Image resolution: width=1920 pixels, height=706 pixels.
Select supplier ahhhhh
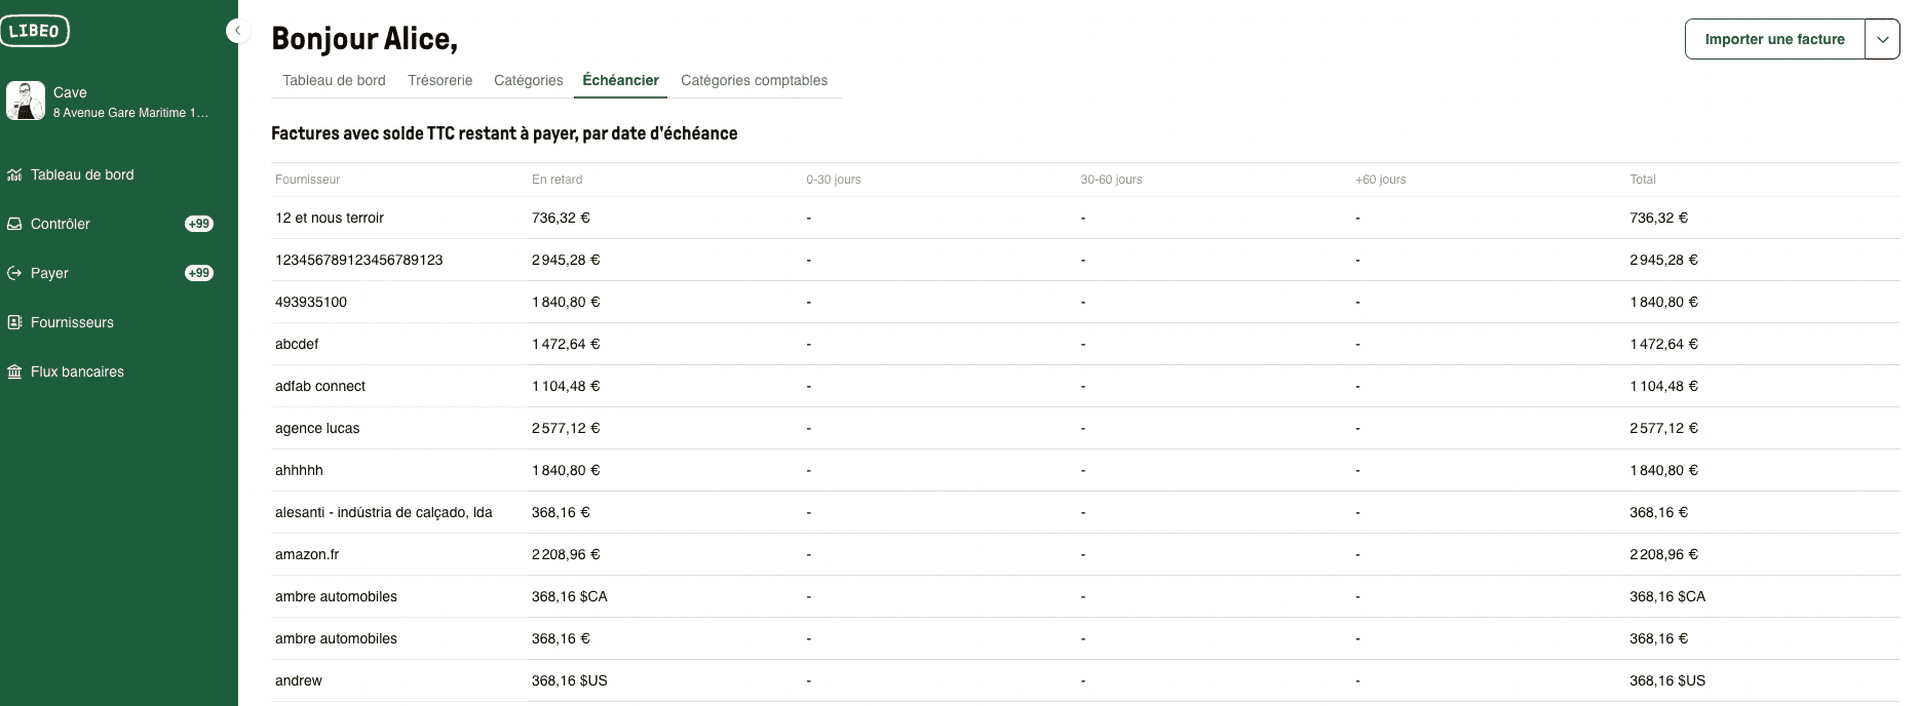pyautogui.click(x=299, y=470)
